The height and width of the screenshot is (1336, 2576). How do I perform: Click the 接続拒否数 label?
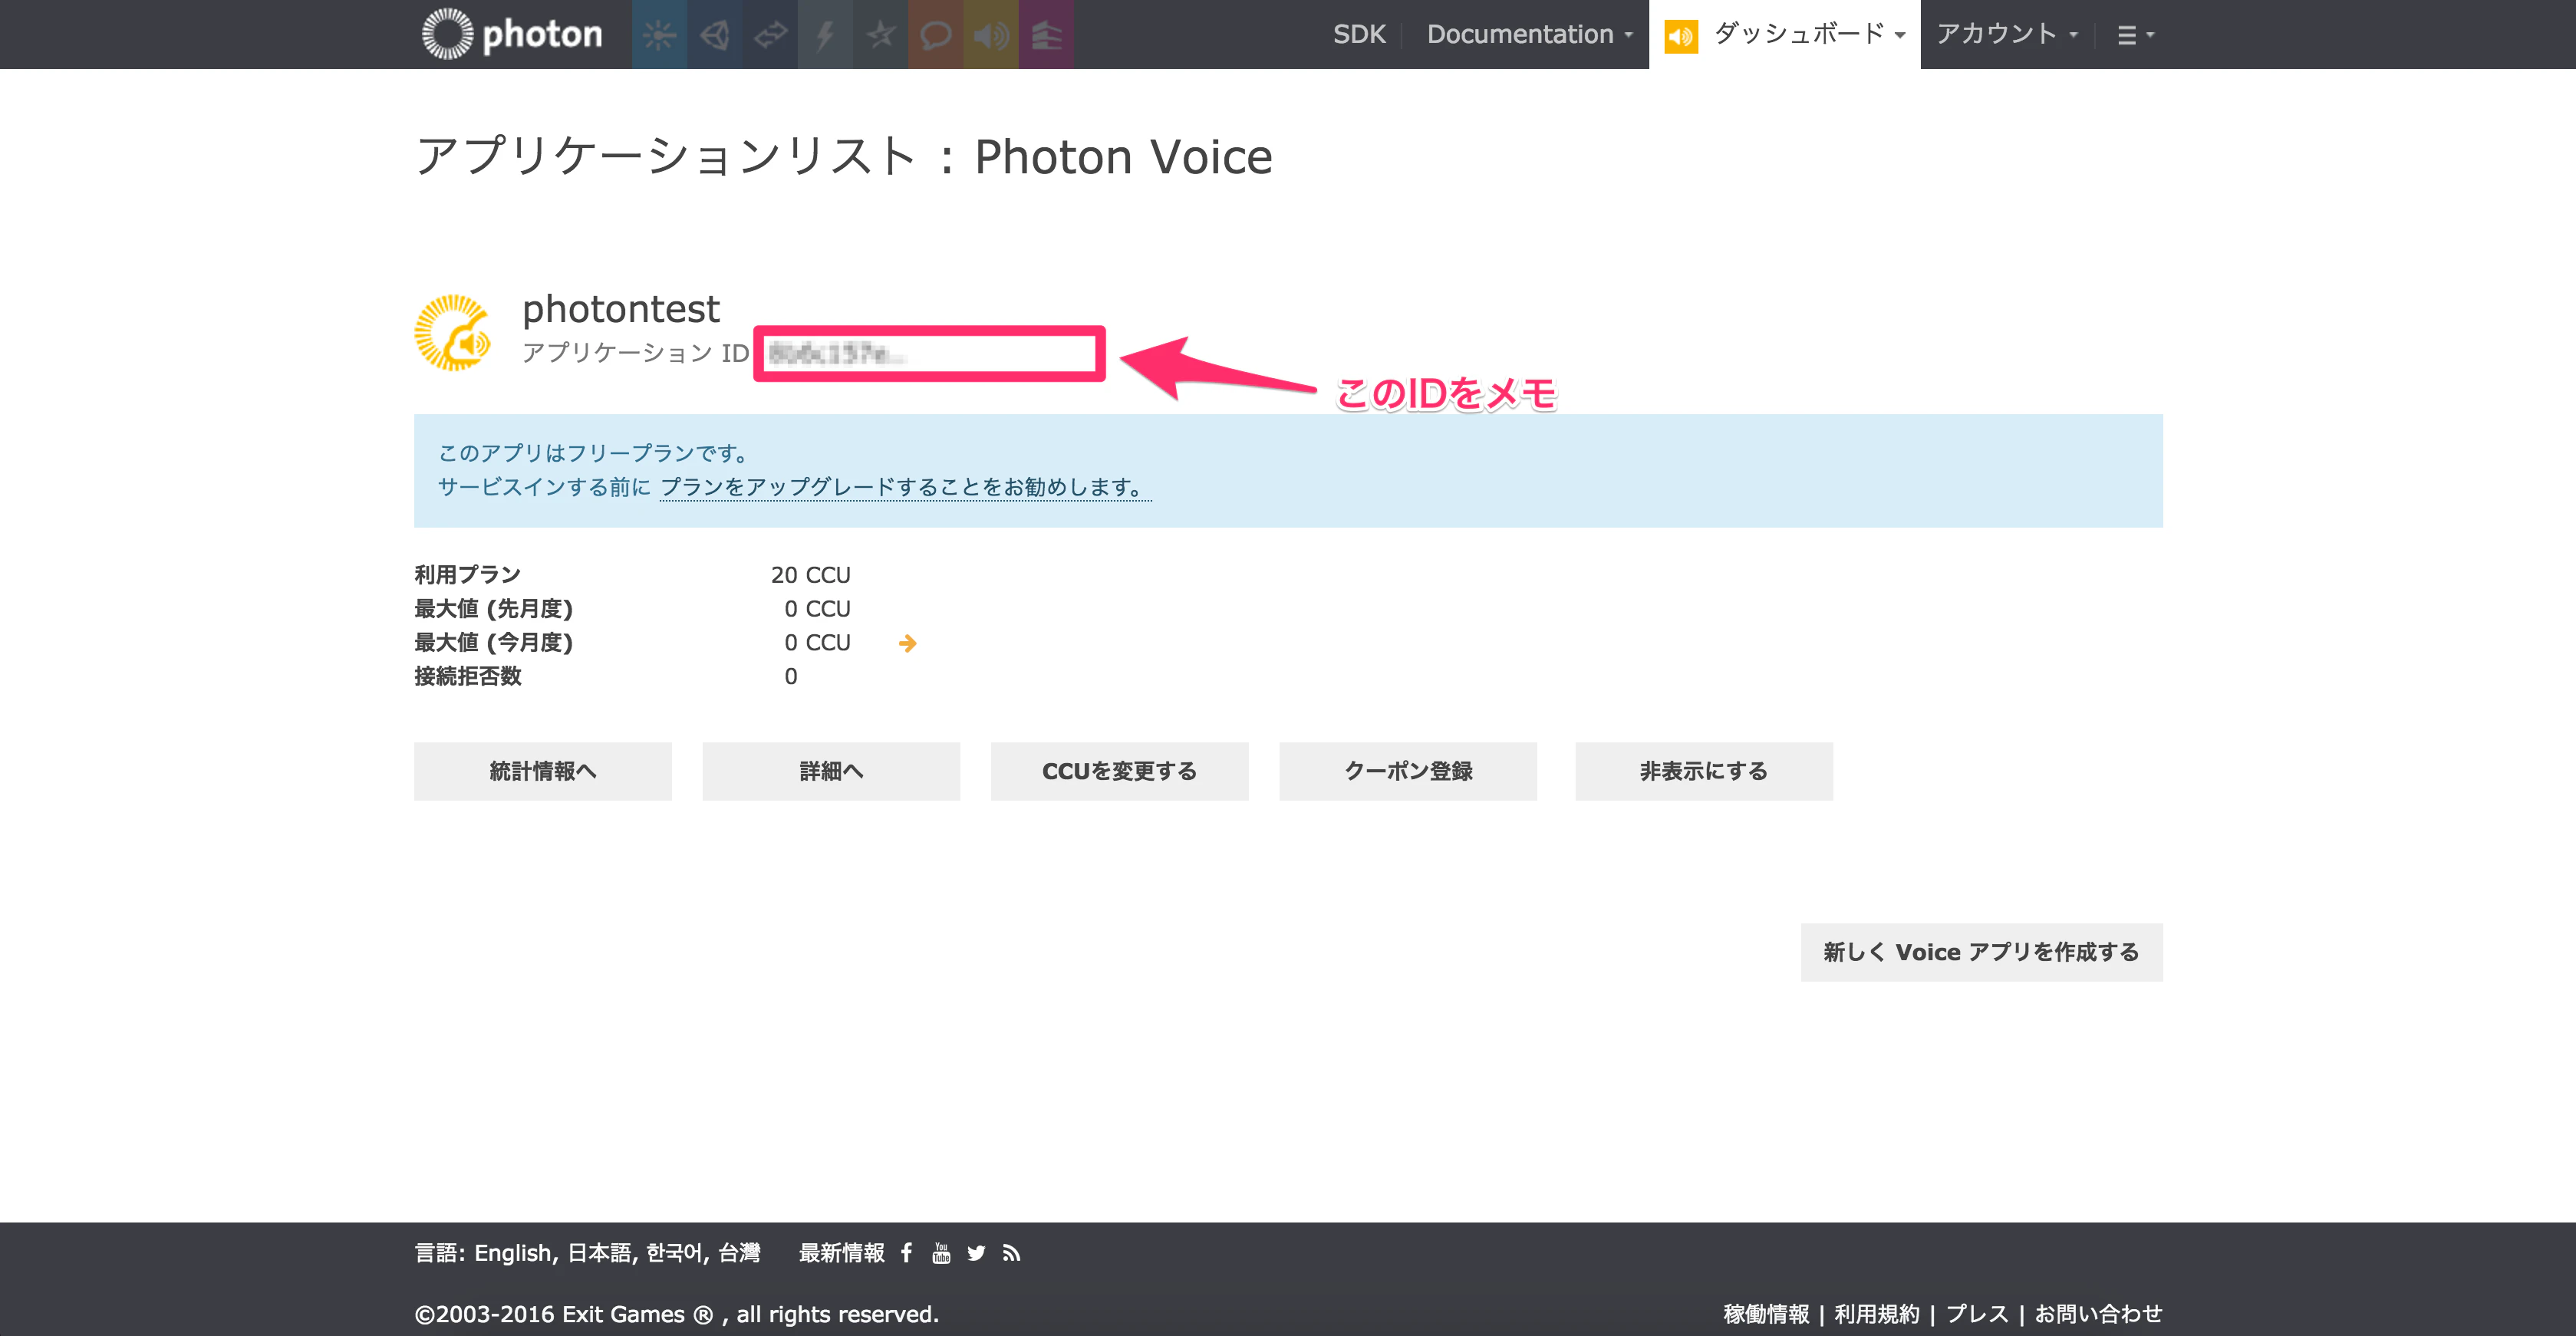pyautogui.click(x=468, y=676)
